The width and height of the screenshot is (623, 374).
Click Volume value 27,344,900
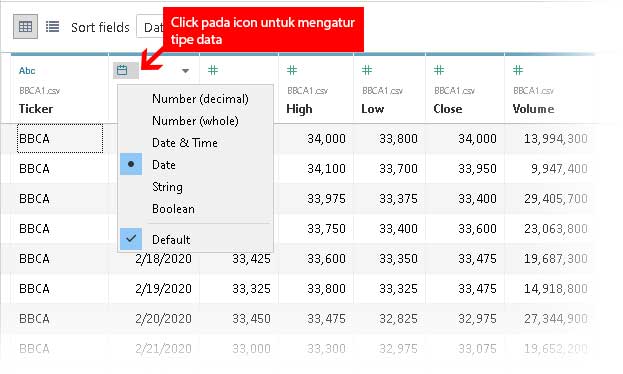pyautogui.click(x=555, y=319)
